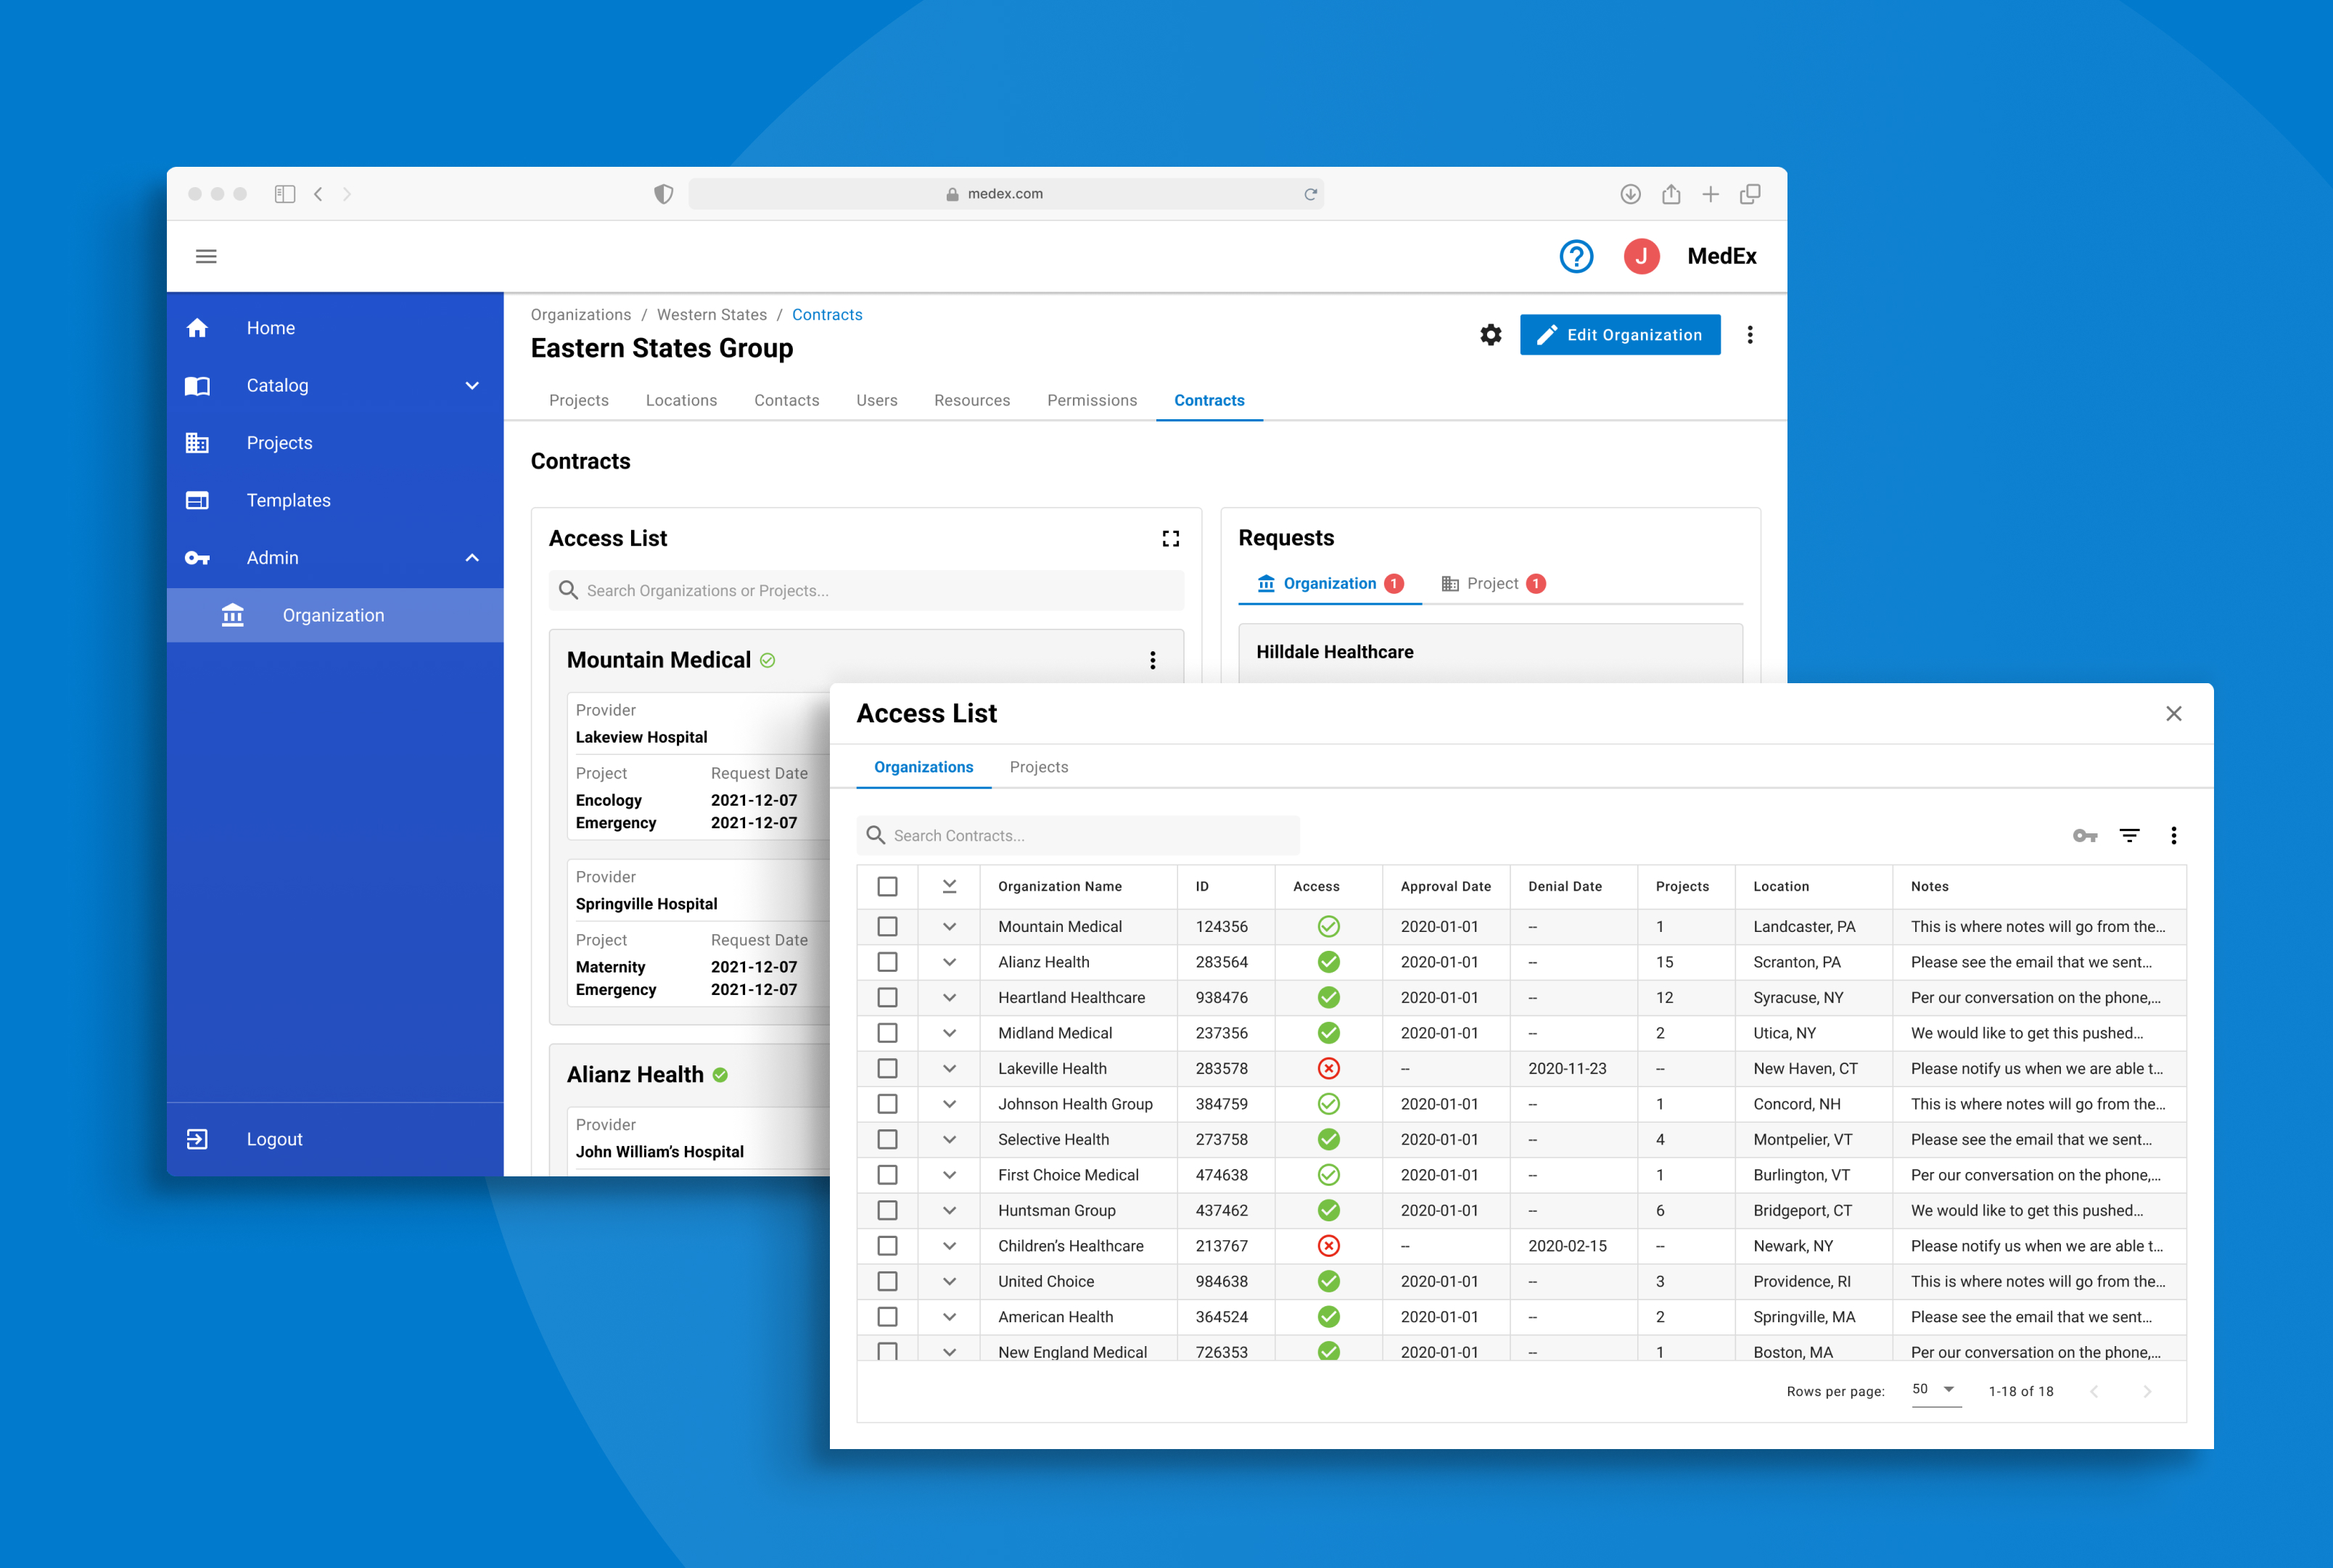
Task: Open Hilldale Healthcare request card
Action: pos(1490,653)
